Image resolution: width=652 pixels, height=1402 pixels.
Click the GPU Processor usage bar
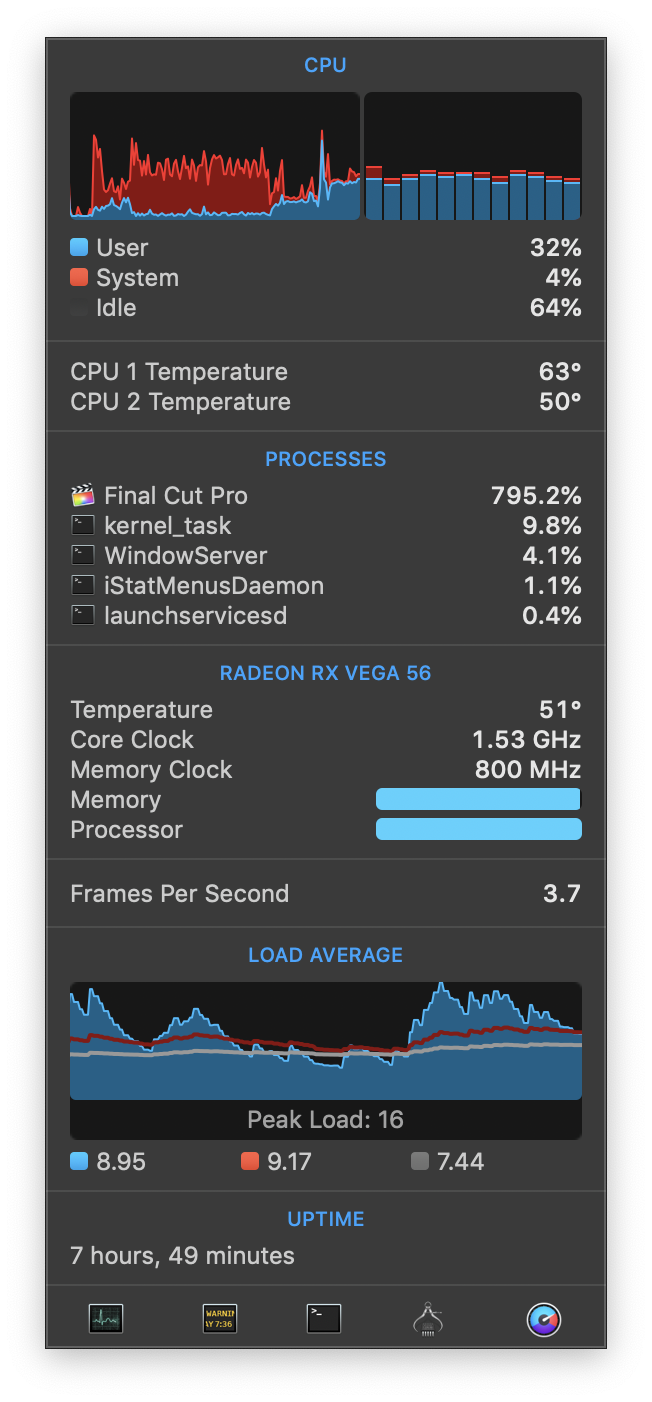(x=478, y=829)
